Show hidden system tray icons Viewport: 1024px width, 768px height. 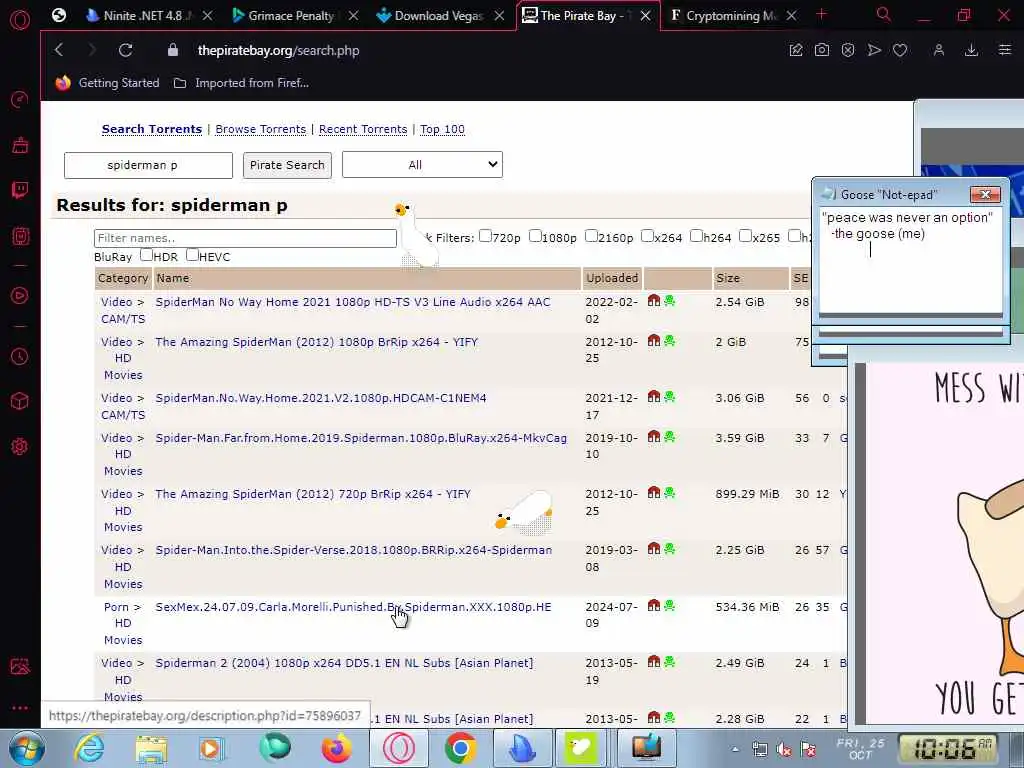point(735,750)
